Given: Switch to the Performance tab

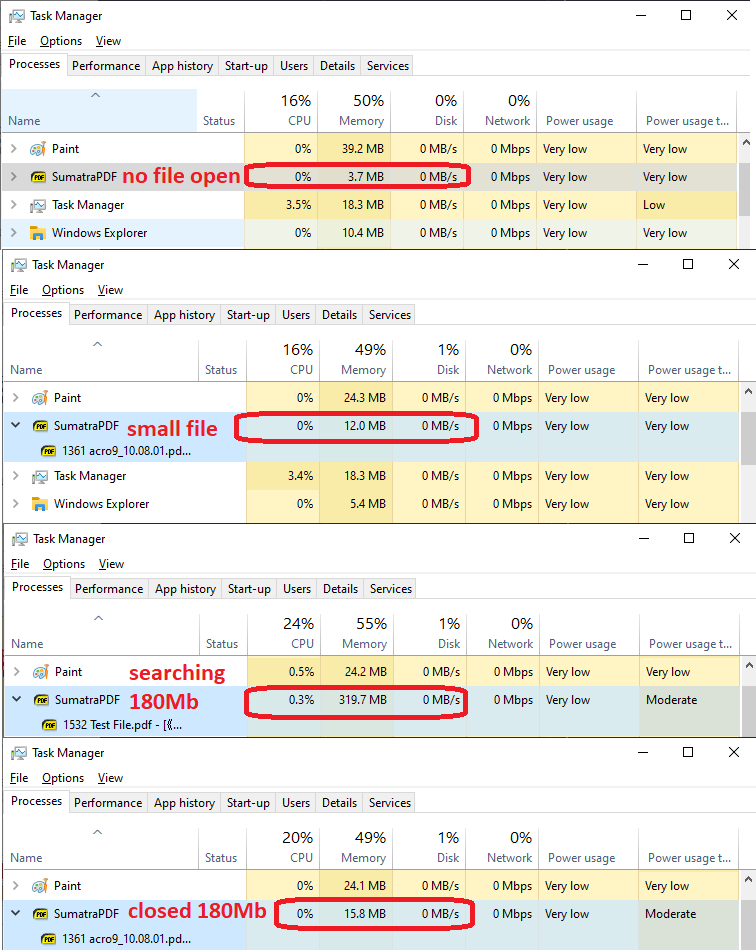Looking at the screenshot, I should click(x=106, y=65).
